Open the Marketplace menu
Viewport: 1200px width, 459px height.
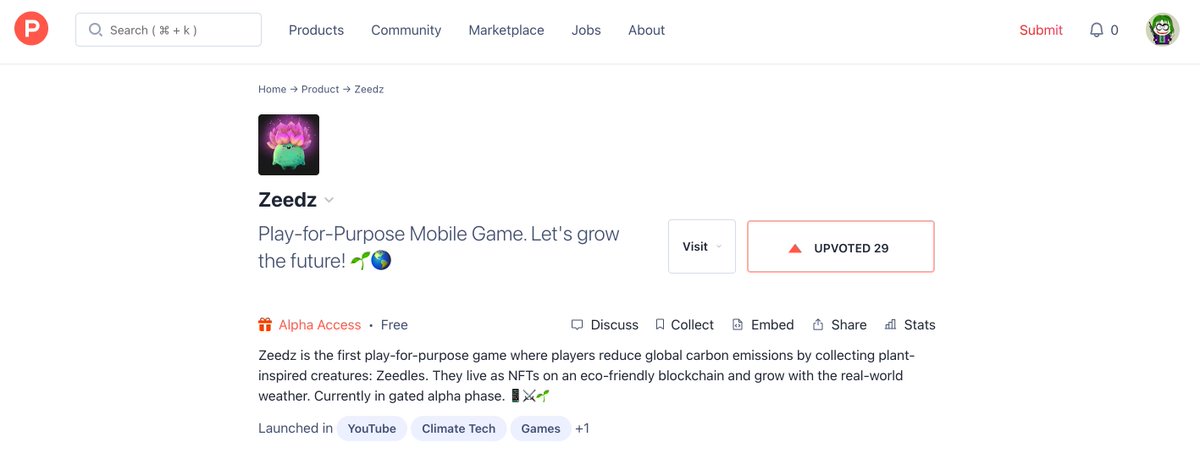point(506,30)
